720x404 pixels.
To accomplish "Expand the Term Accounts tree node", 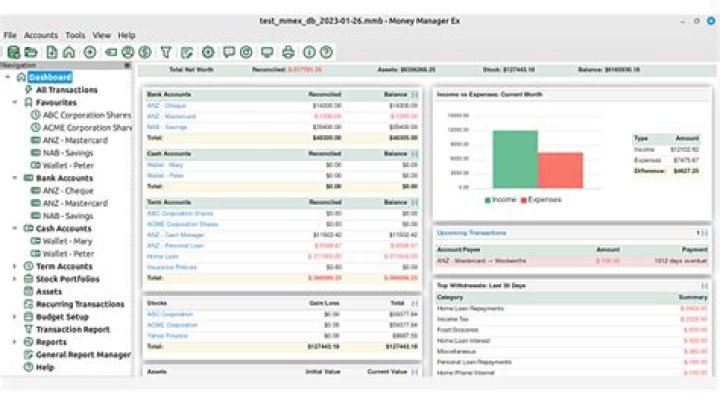I will (x=15, y=266).
